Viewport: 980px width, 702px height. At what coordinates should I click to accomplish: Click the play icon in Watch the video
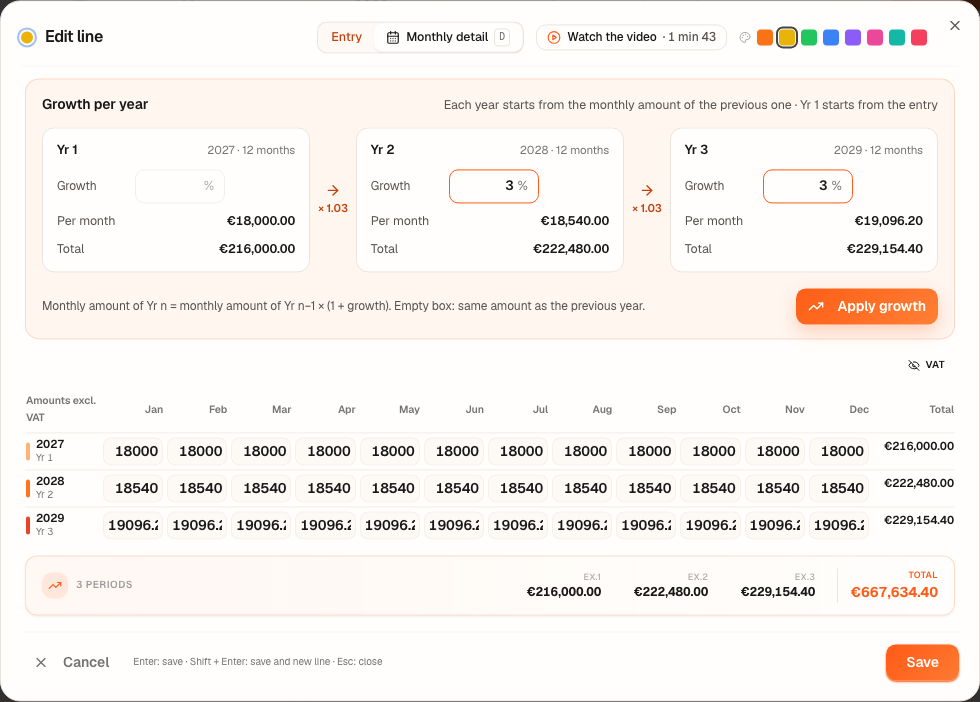click(554, 38)
